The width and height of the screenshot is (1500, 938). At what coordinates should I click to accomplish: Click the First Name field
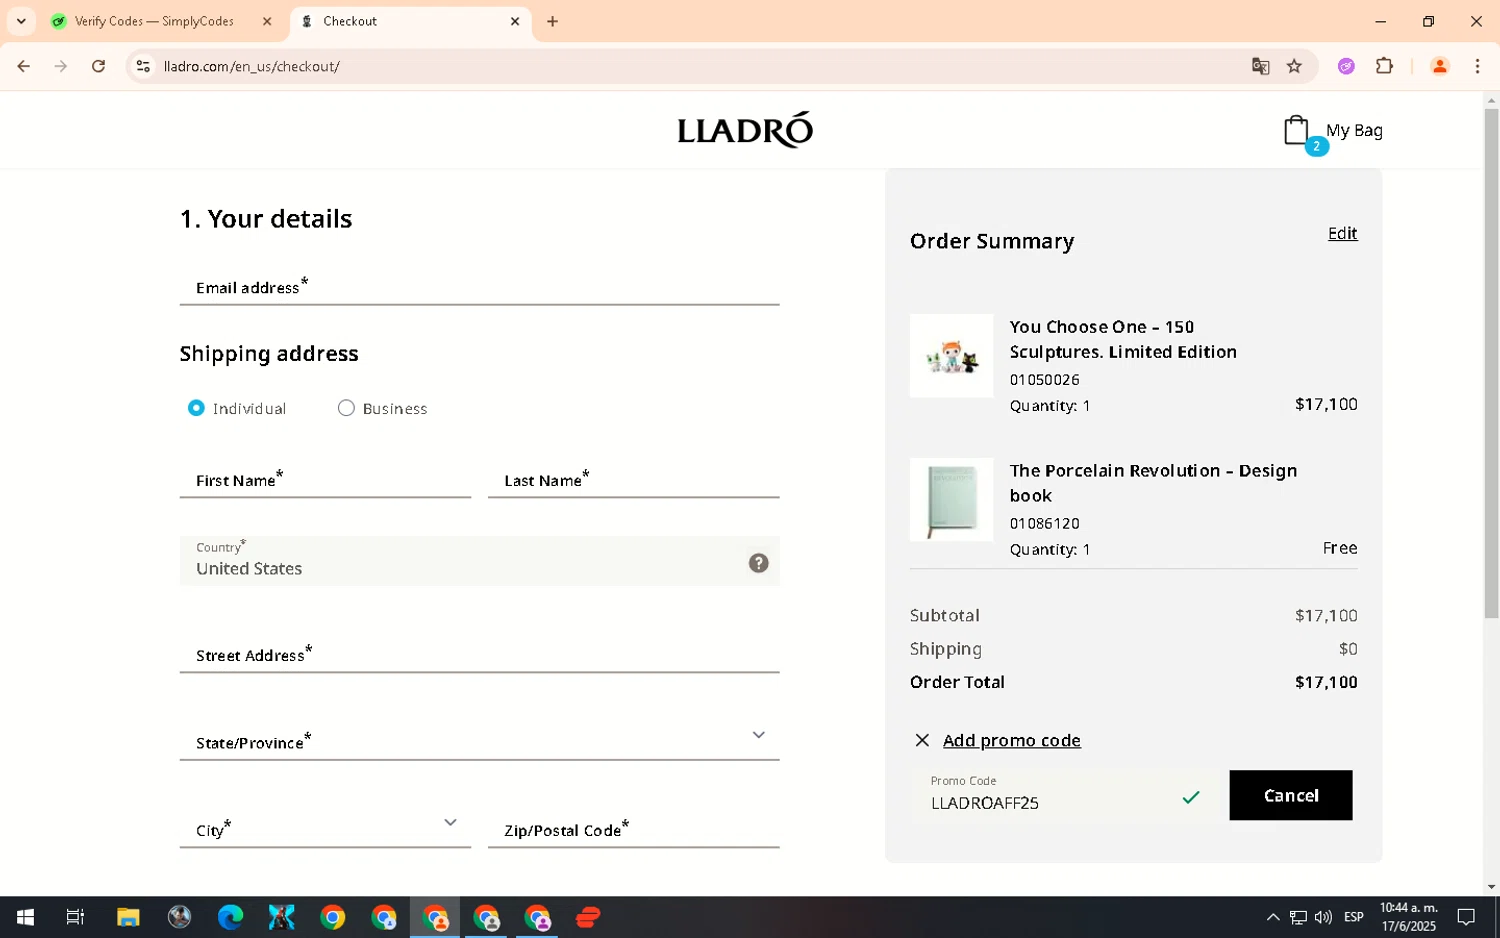click(325, 480)
